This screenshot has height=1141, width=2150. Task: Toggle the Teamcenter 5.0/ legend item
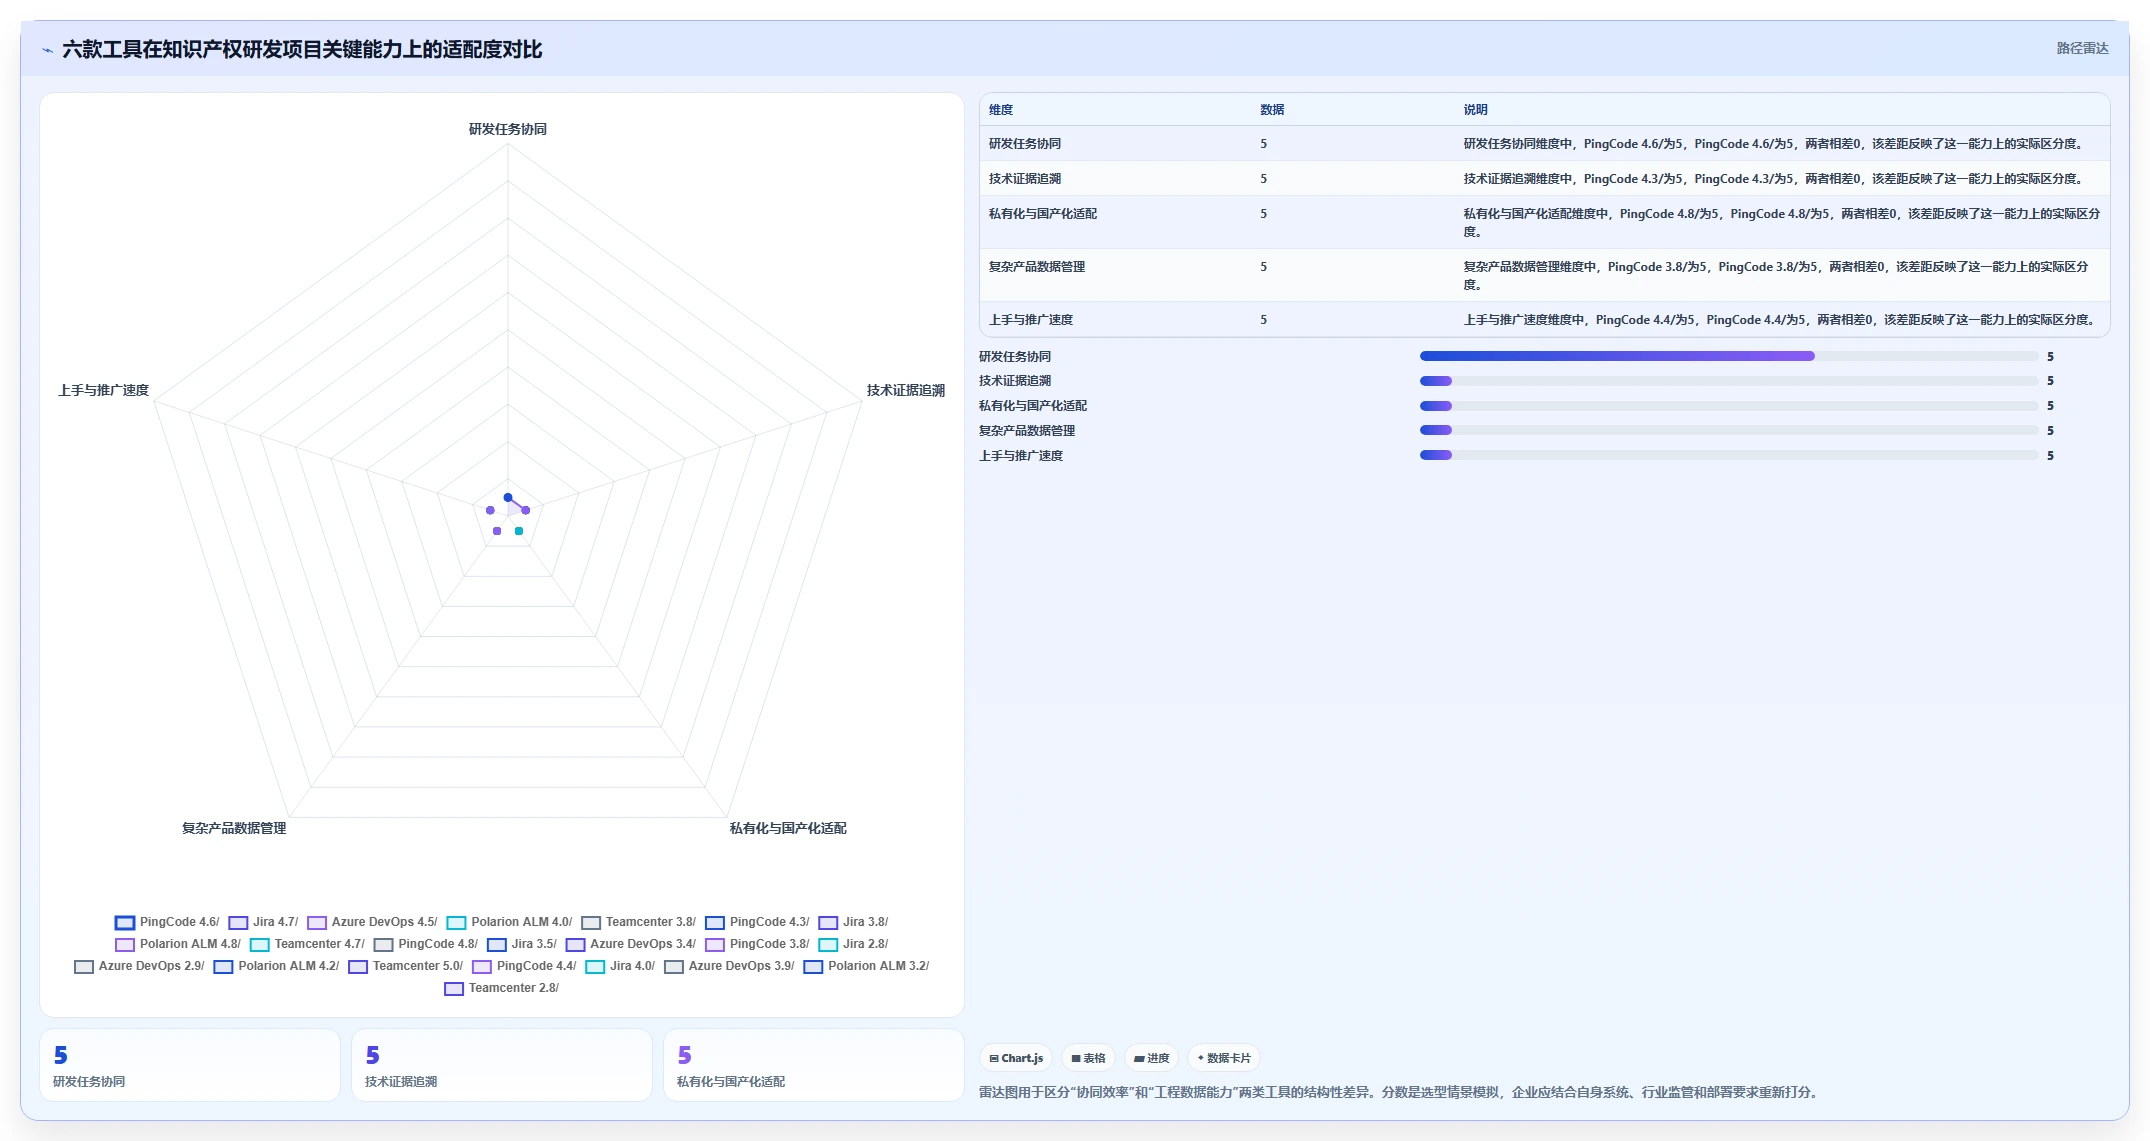405,966
